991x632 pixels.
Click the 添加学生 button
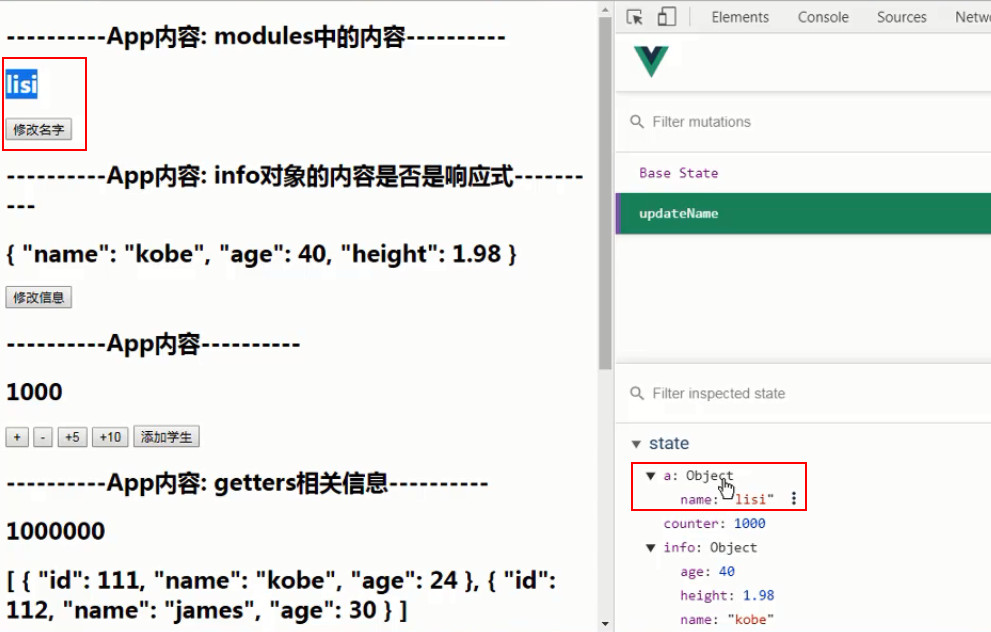166,437
